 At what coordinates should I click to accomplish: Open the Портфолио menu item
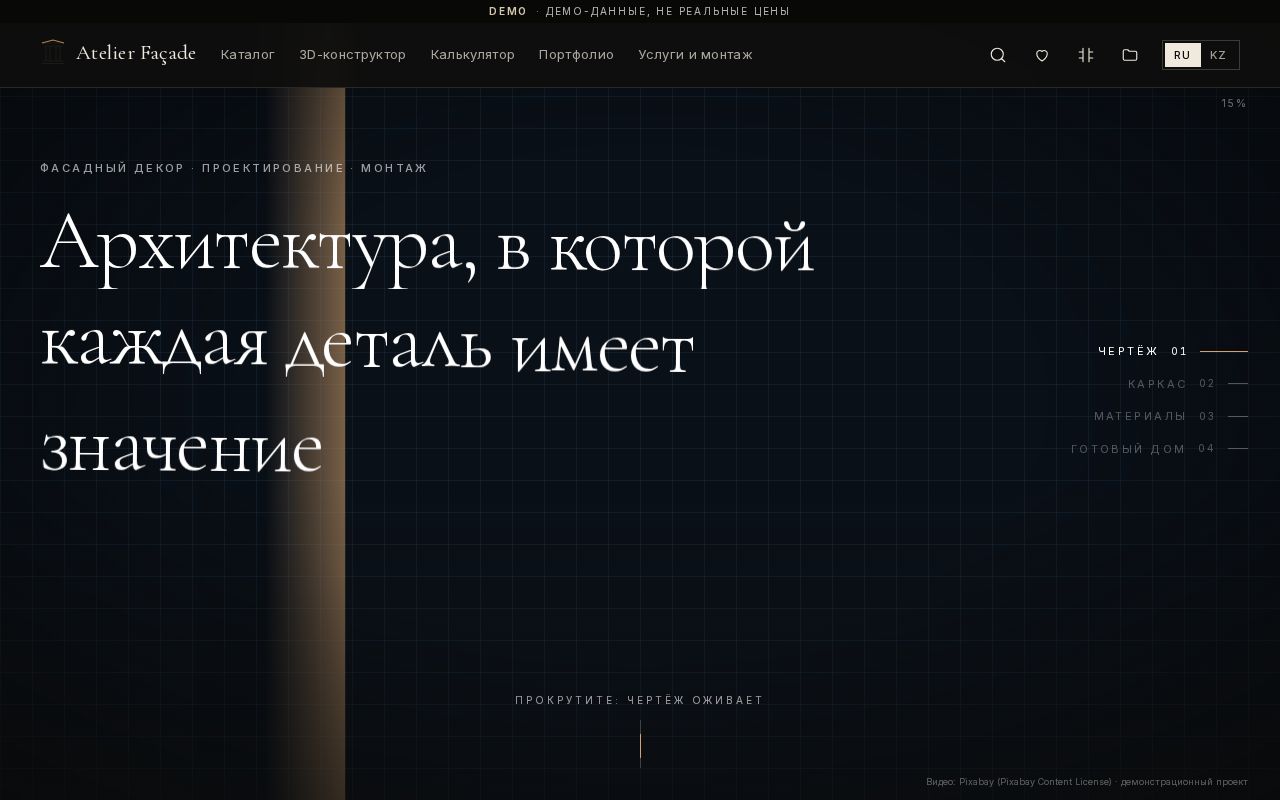pos(576,55)
